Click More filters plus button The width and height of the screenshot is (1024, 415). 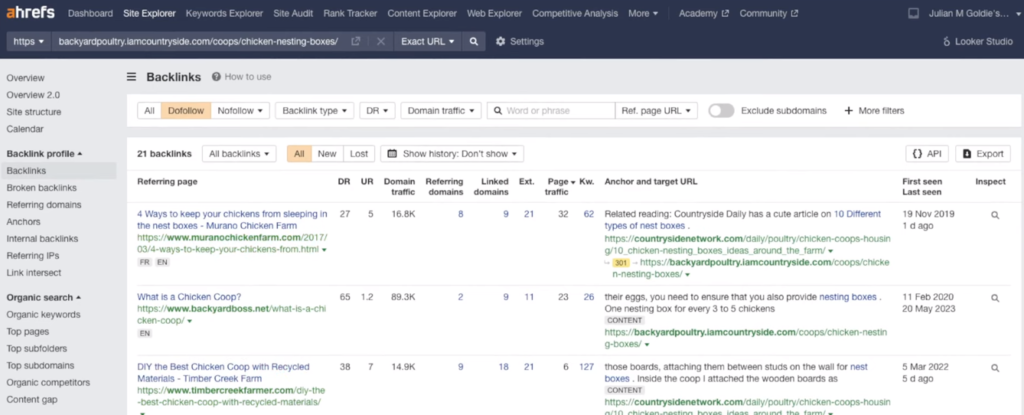coord(874,110)
